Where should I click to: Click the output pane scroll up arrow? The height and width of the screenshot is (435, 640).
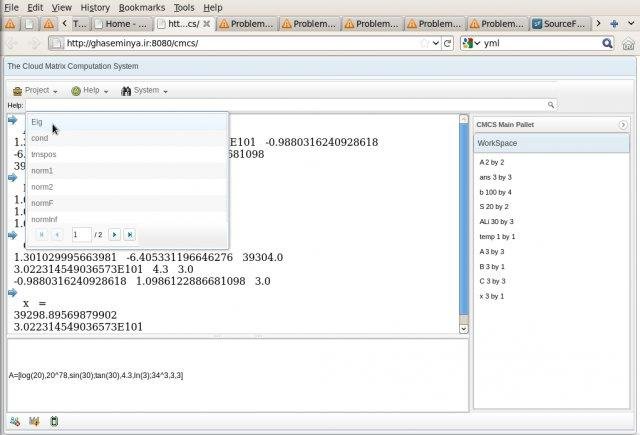pyautogui.click(x=464, y=119)
